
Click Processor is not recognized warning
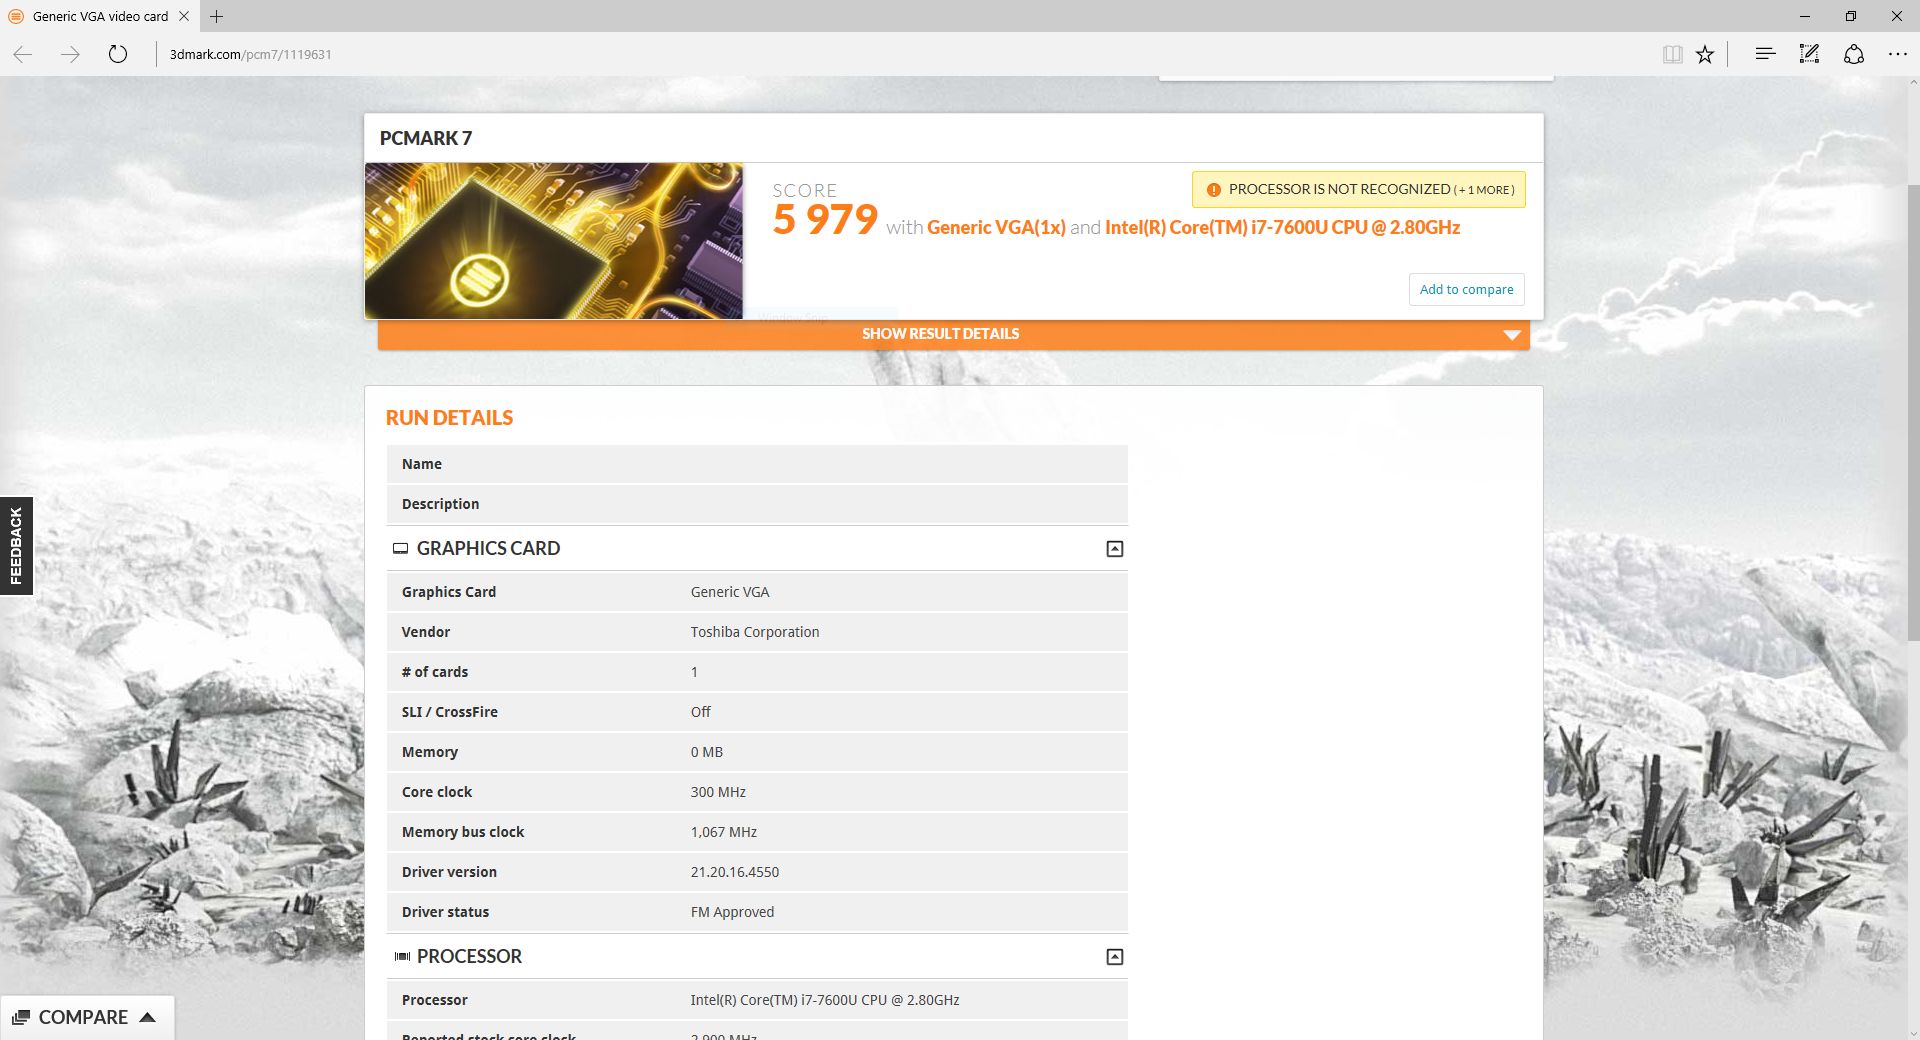tap(1359, 189)
